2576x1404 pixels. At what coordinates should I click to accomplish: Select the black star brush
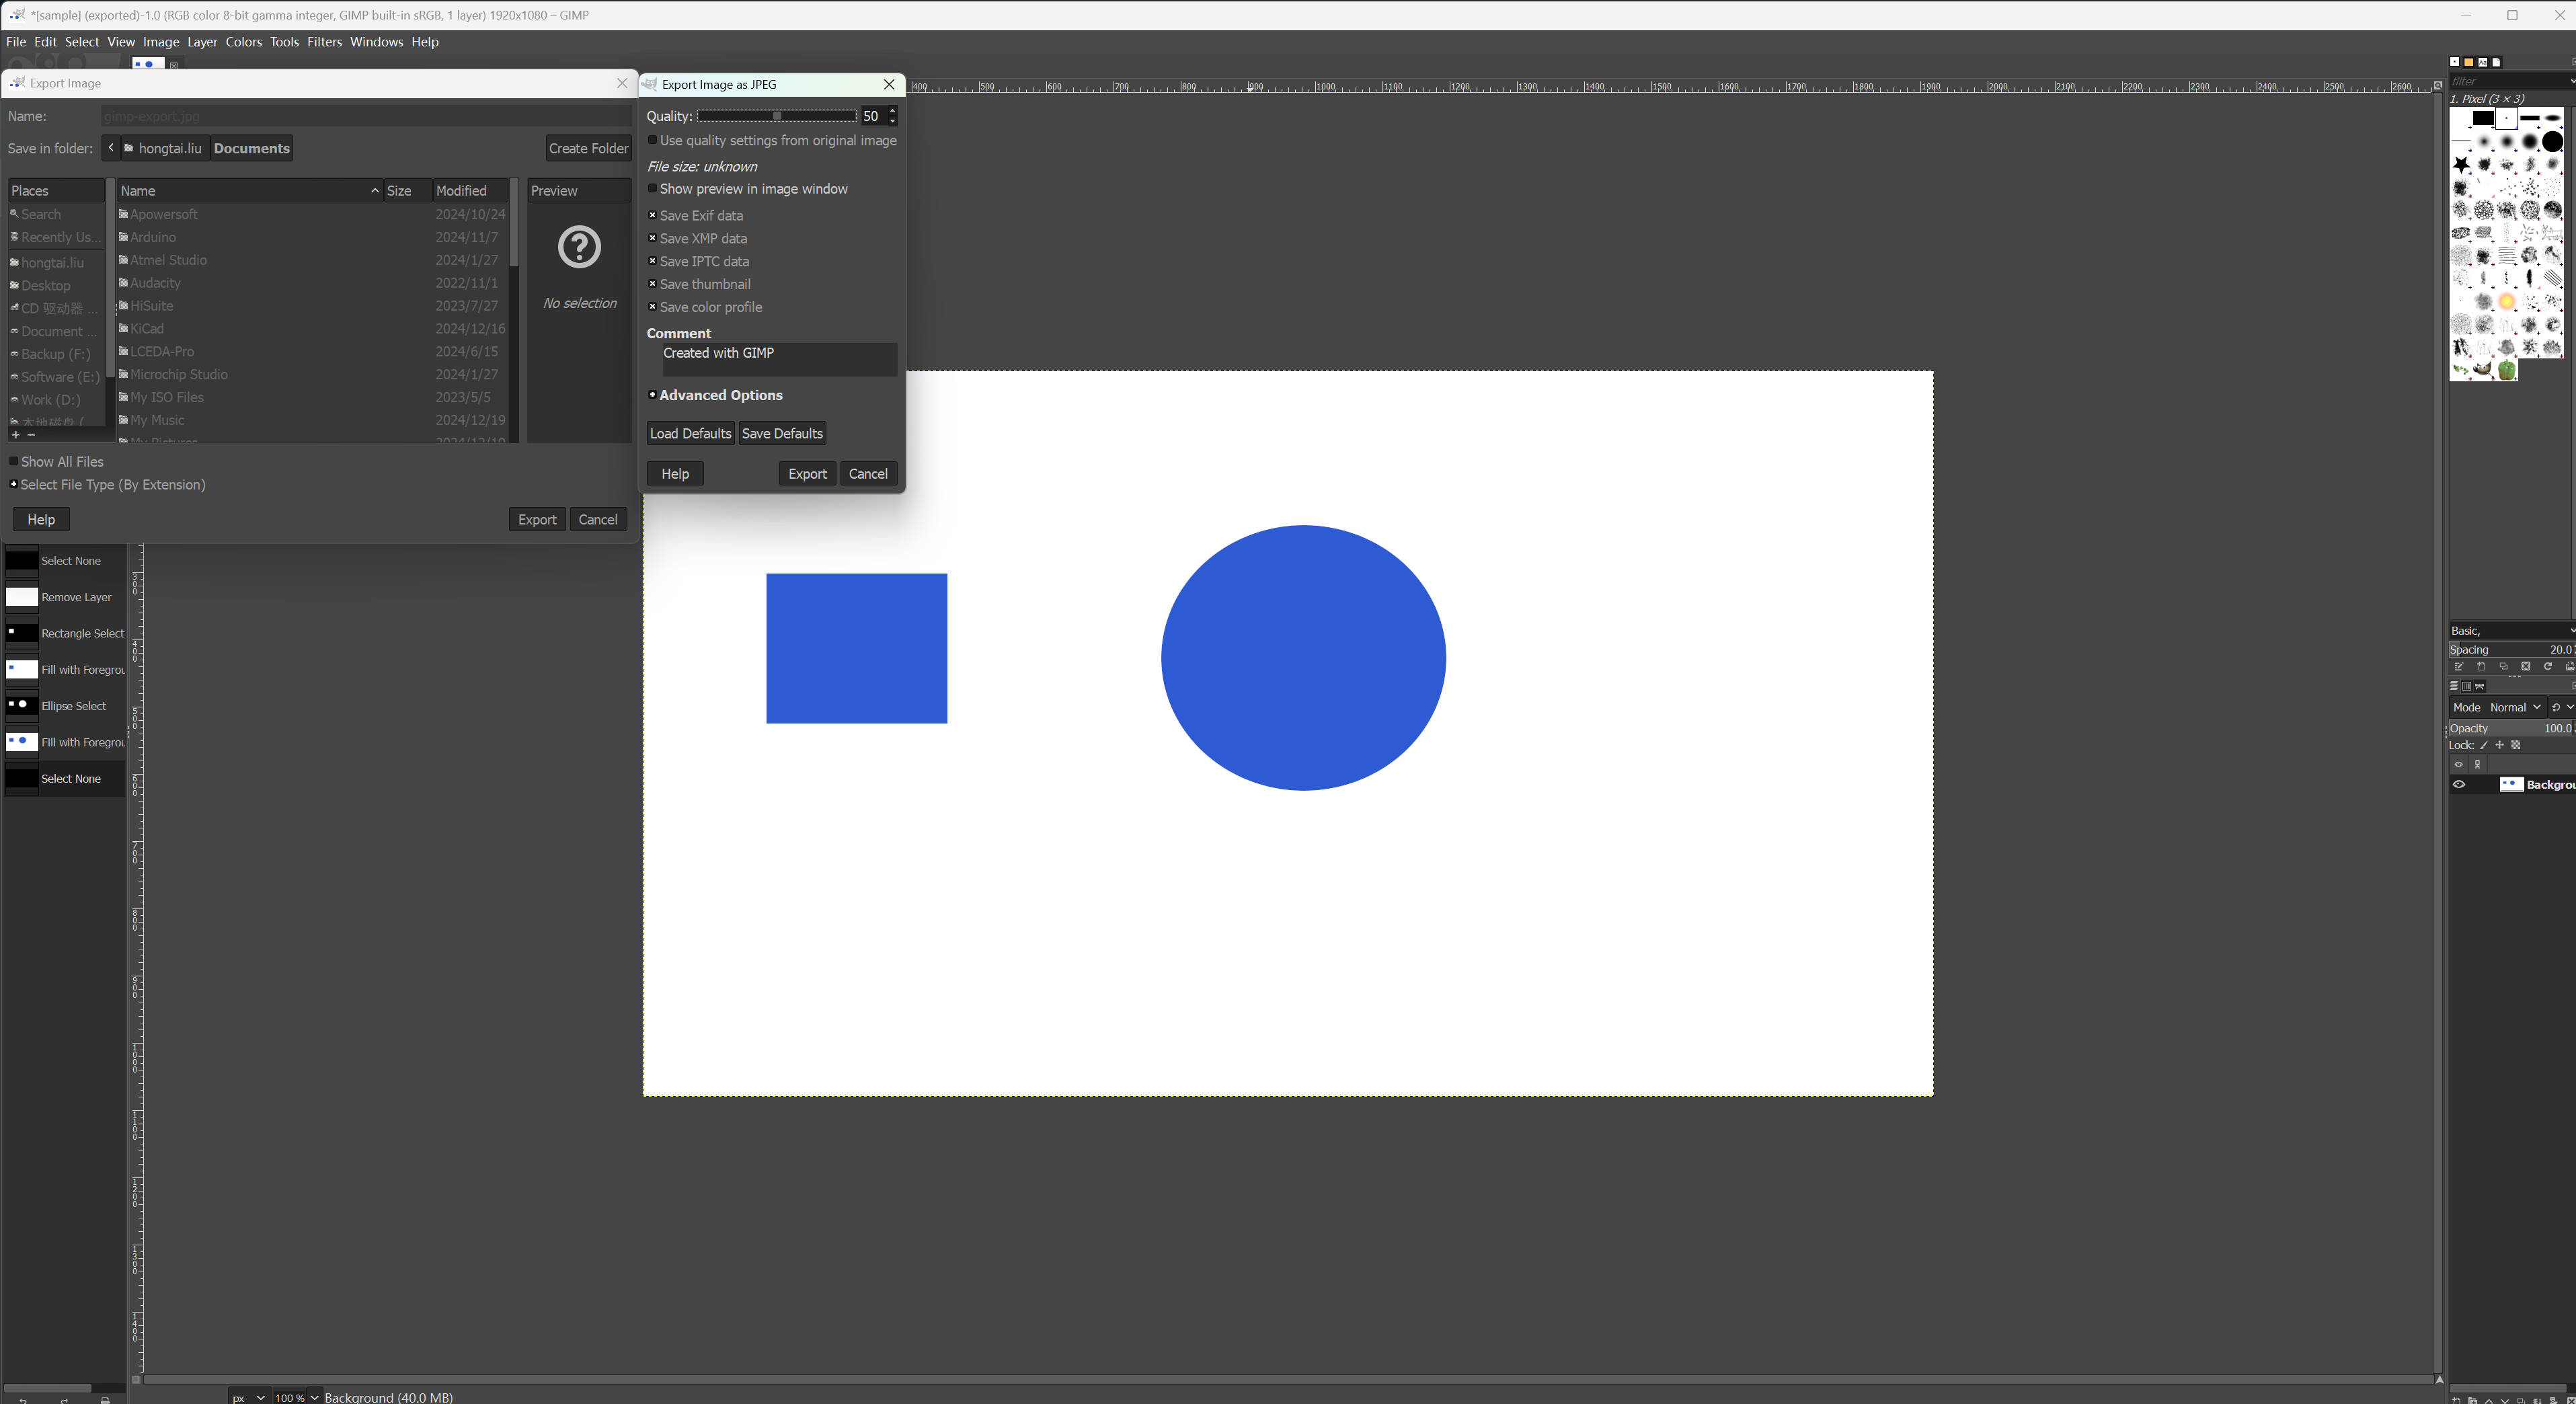coord(2462,165)
